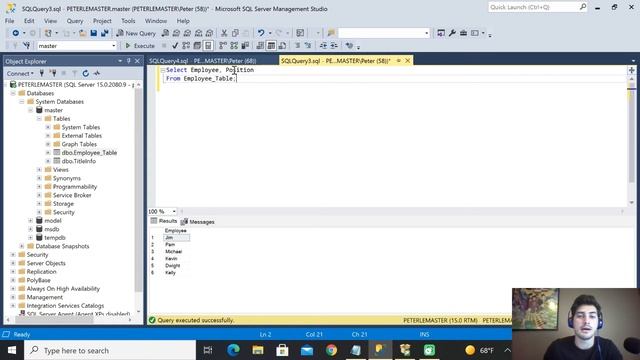Screen dimensions: 640x360
Task: Expand the Server Objects node
Action: pyautogui.click(x=13, y=263)
